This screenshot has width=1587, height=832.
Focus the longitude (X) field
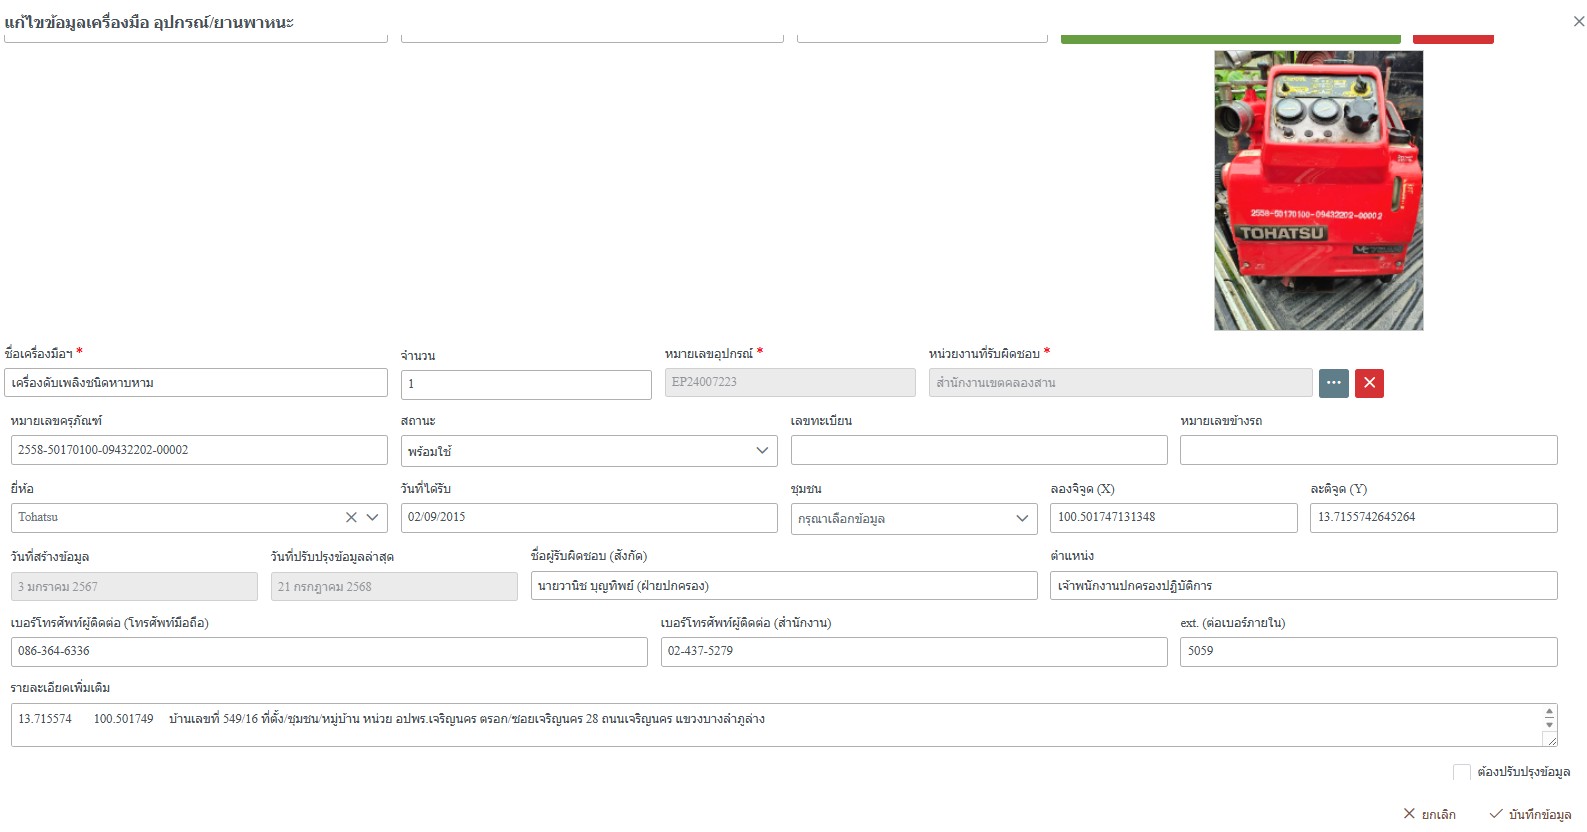pyautogui.click(x=1174, y=517)
